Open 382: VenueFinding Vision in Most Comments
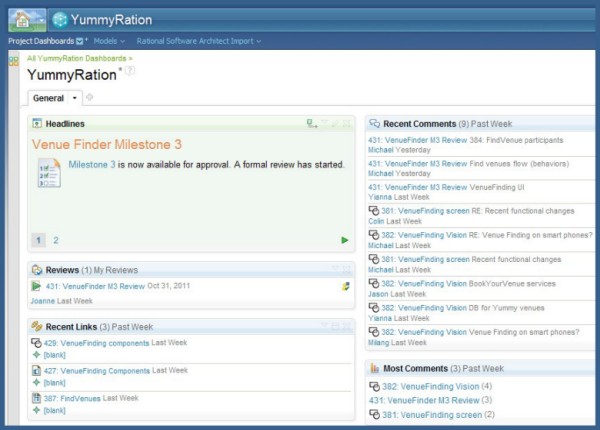600x430 pixels. click(430, 386)
